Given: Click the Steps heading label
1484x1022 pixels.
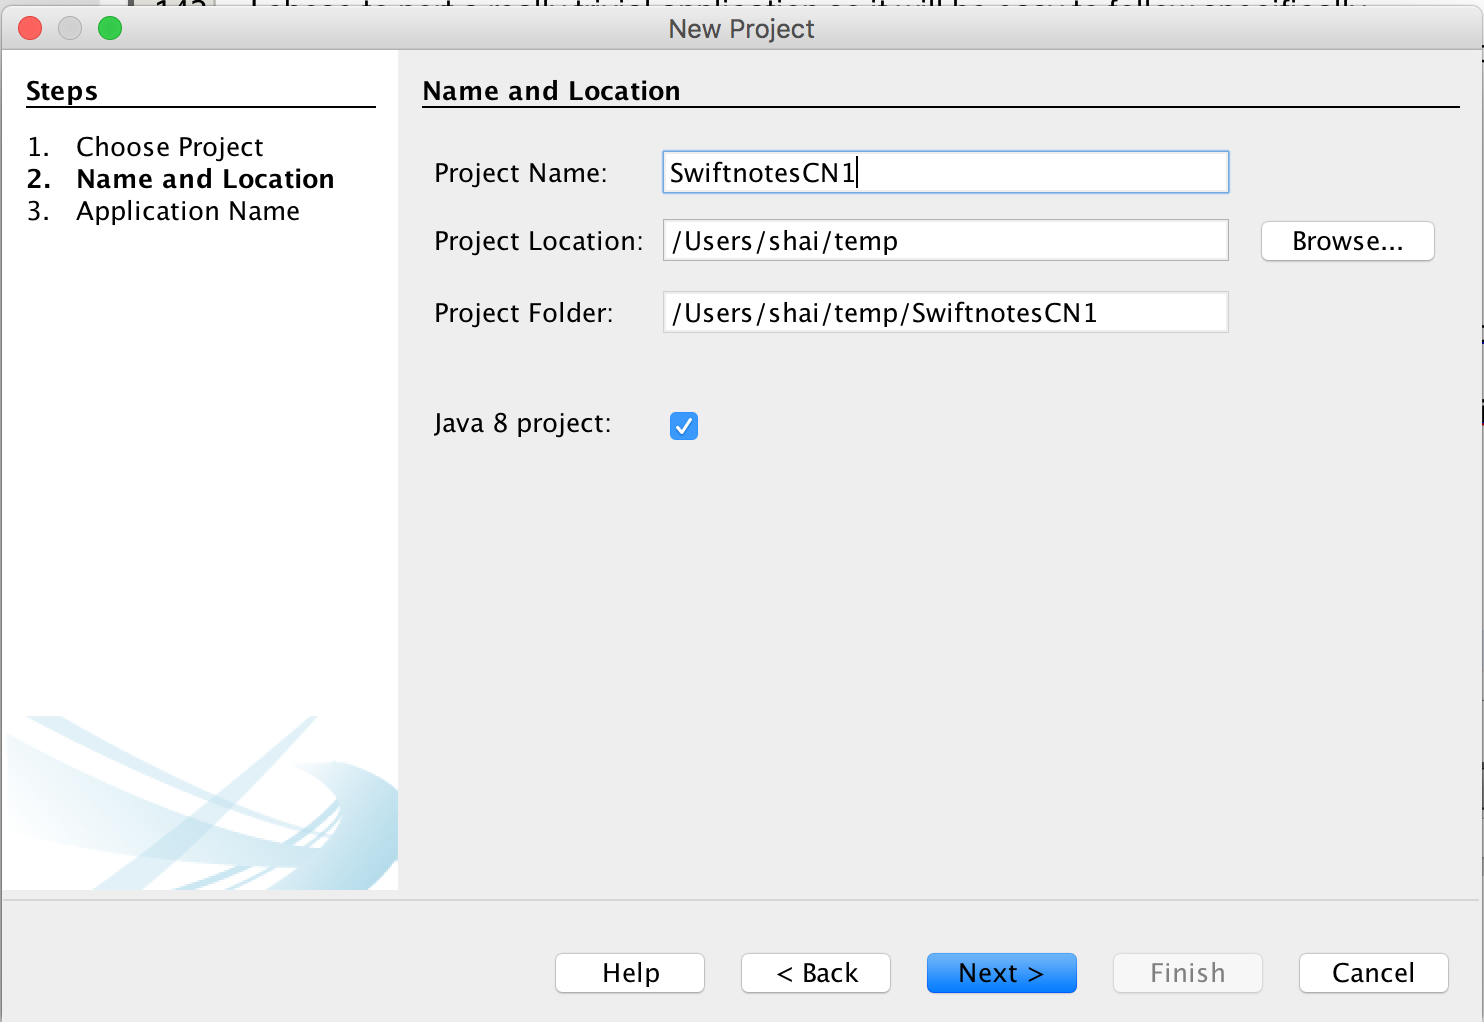Looking at the screenshot, I should point(61,90).
